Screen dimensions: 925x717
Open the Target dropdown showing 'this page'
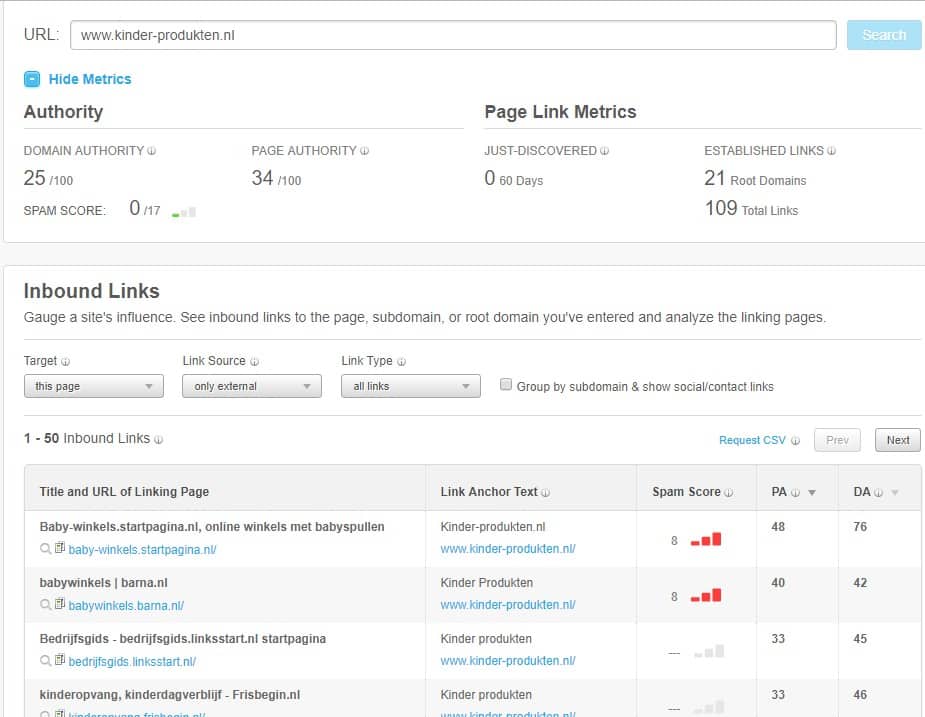tap(93, 384)
